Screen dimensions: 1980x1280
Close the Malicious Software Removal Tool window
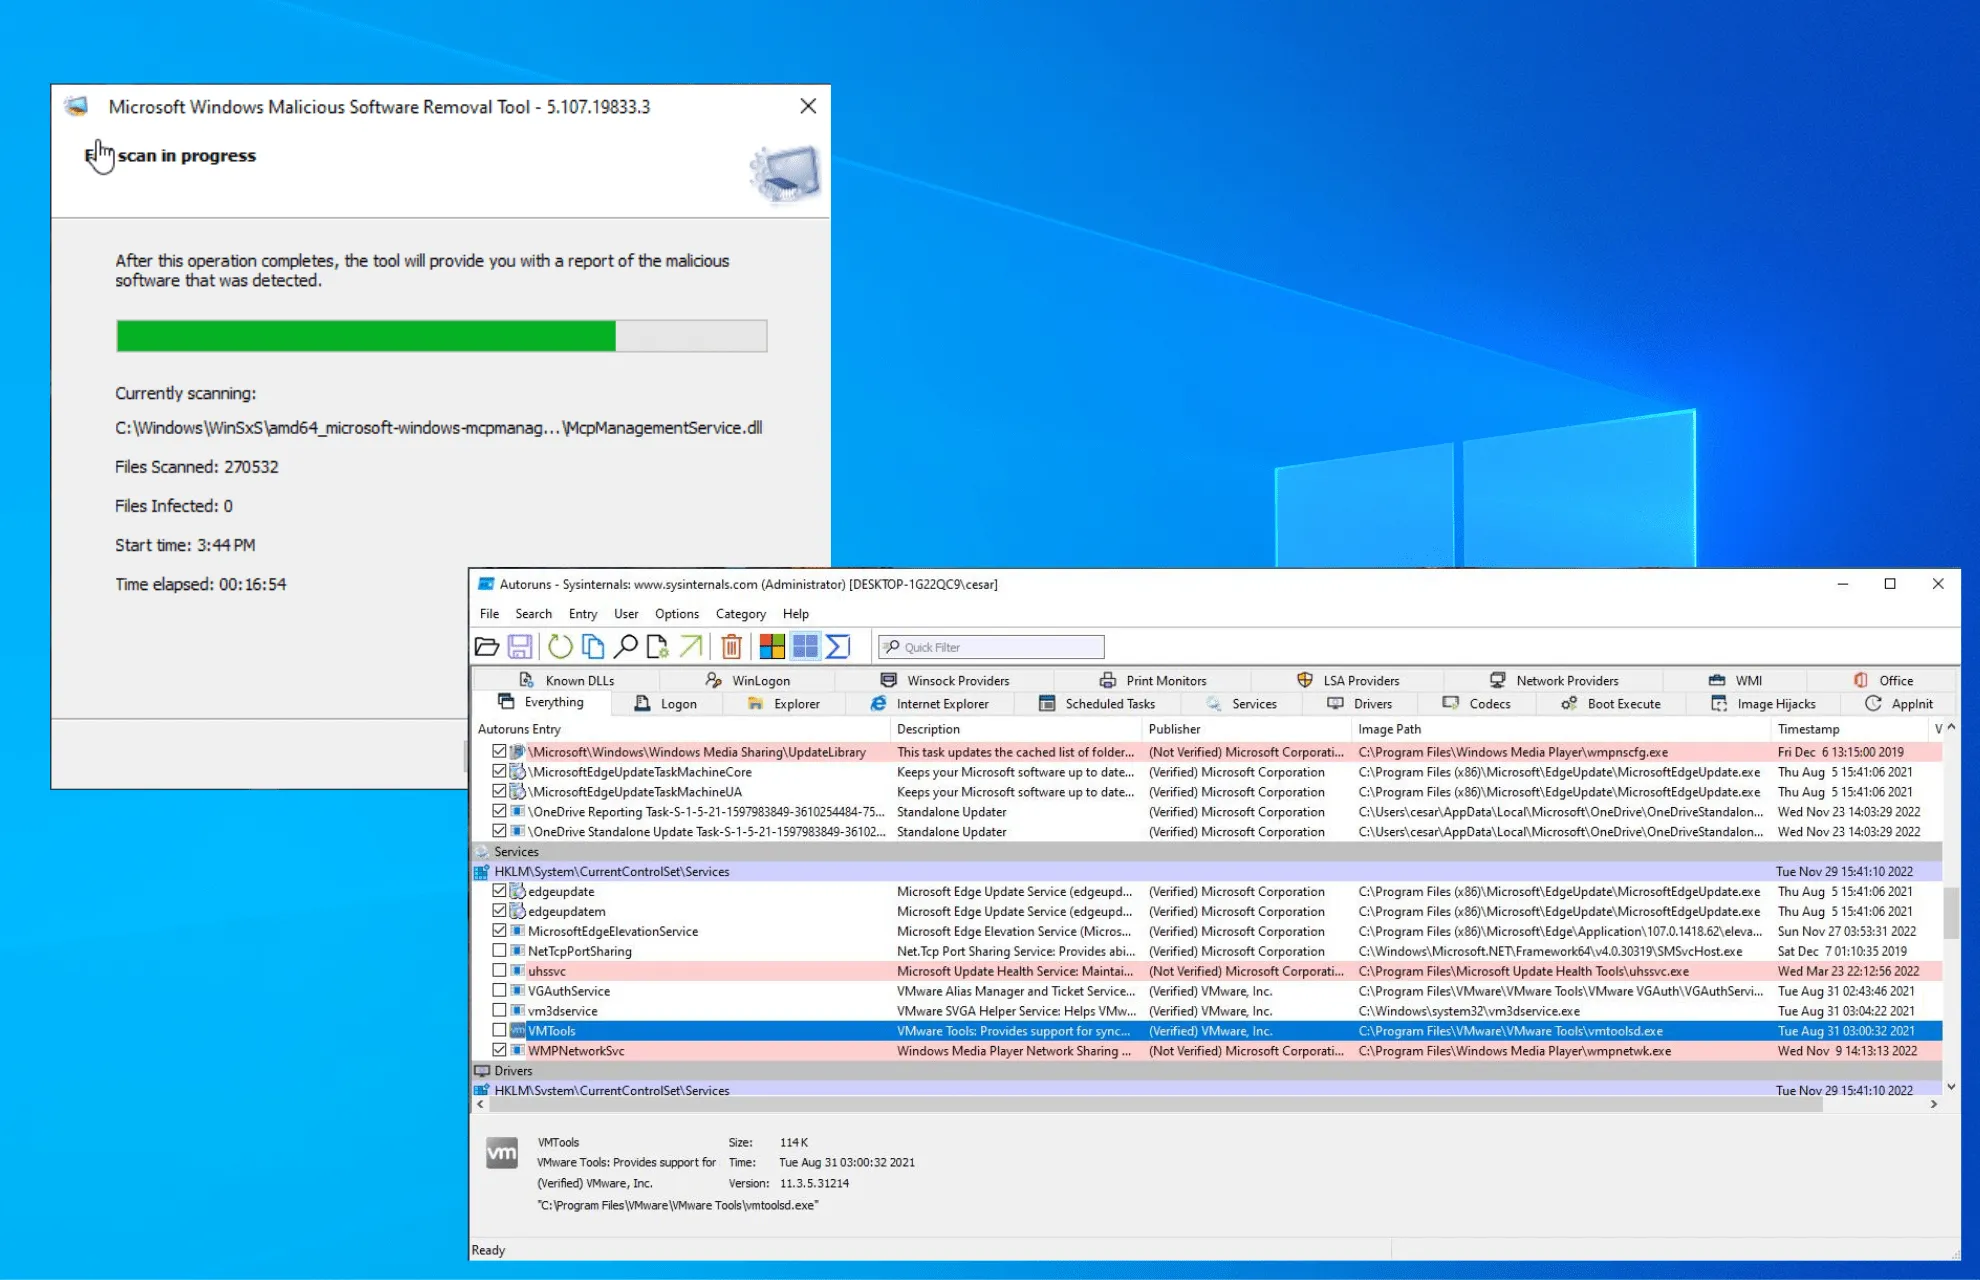(x=808, y=106)
